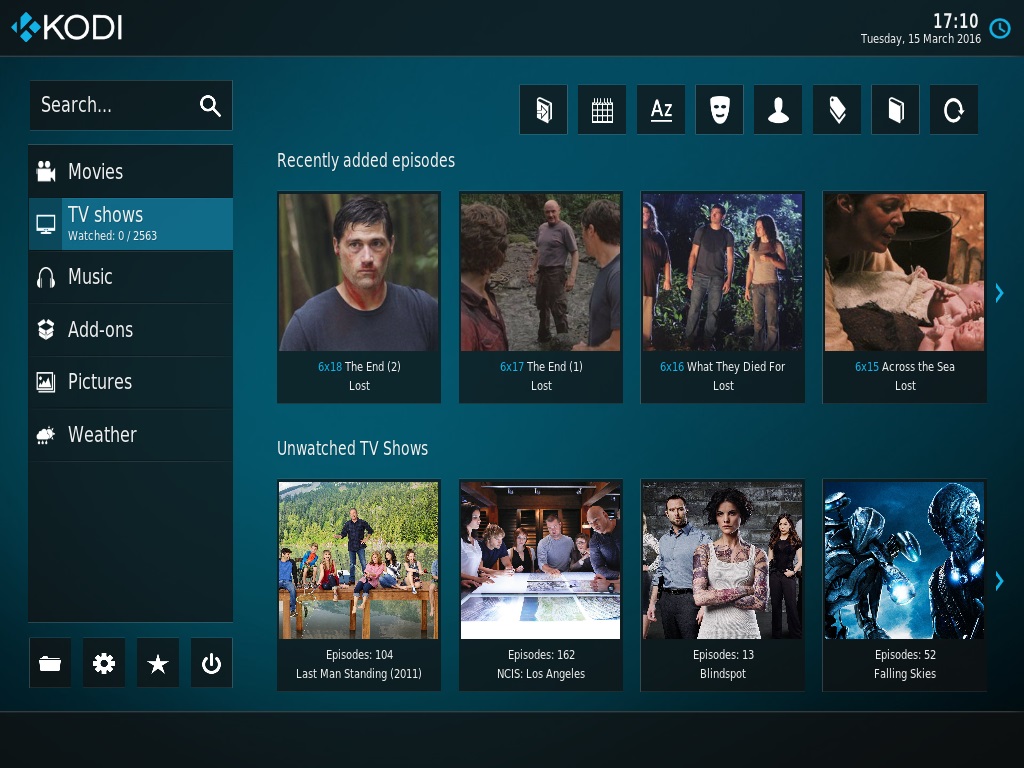The height and width of the screenshot is (768, 1024).
Task: Click the "Recently added episodes" heading
Action: click(x=366, y=161)
